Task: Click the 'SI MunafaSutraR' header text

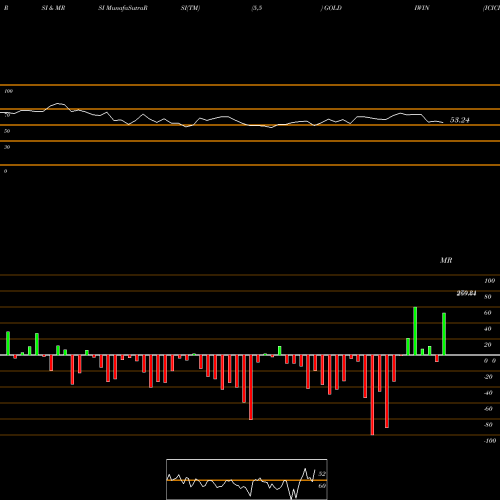Action: coord(123,8)
